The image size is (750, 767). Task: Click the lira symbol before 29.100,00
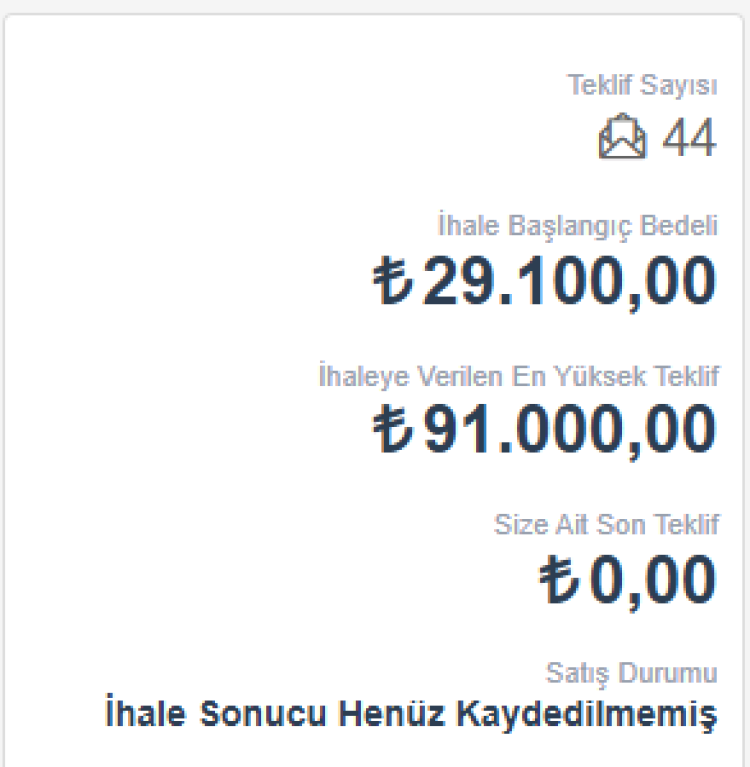pos(392,281)
